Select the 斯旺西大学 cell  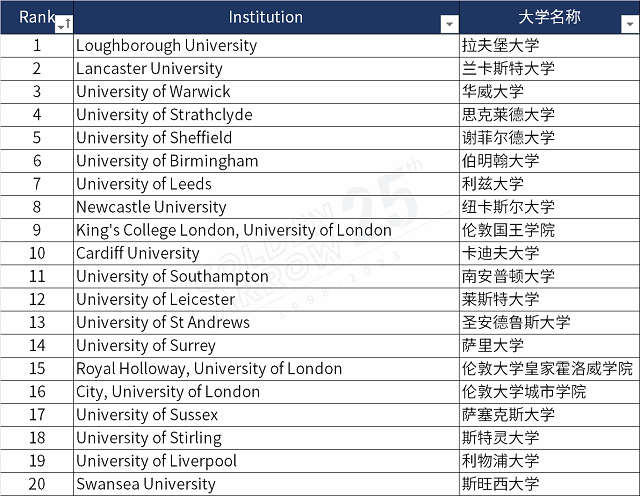pyautogui.click(x=549, y=484)
